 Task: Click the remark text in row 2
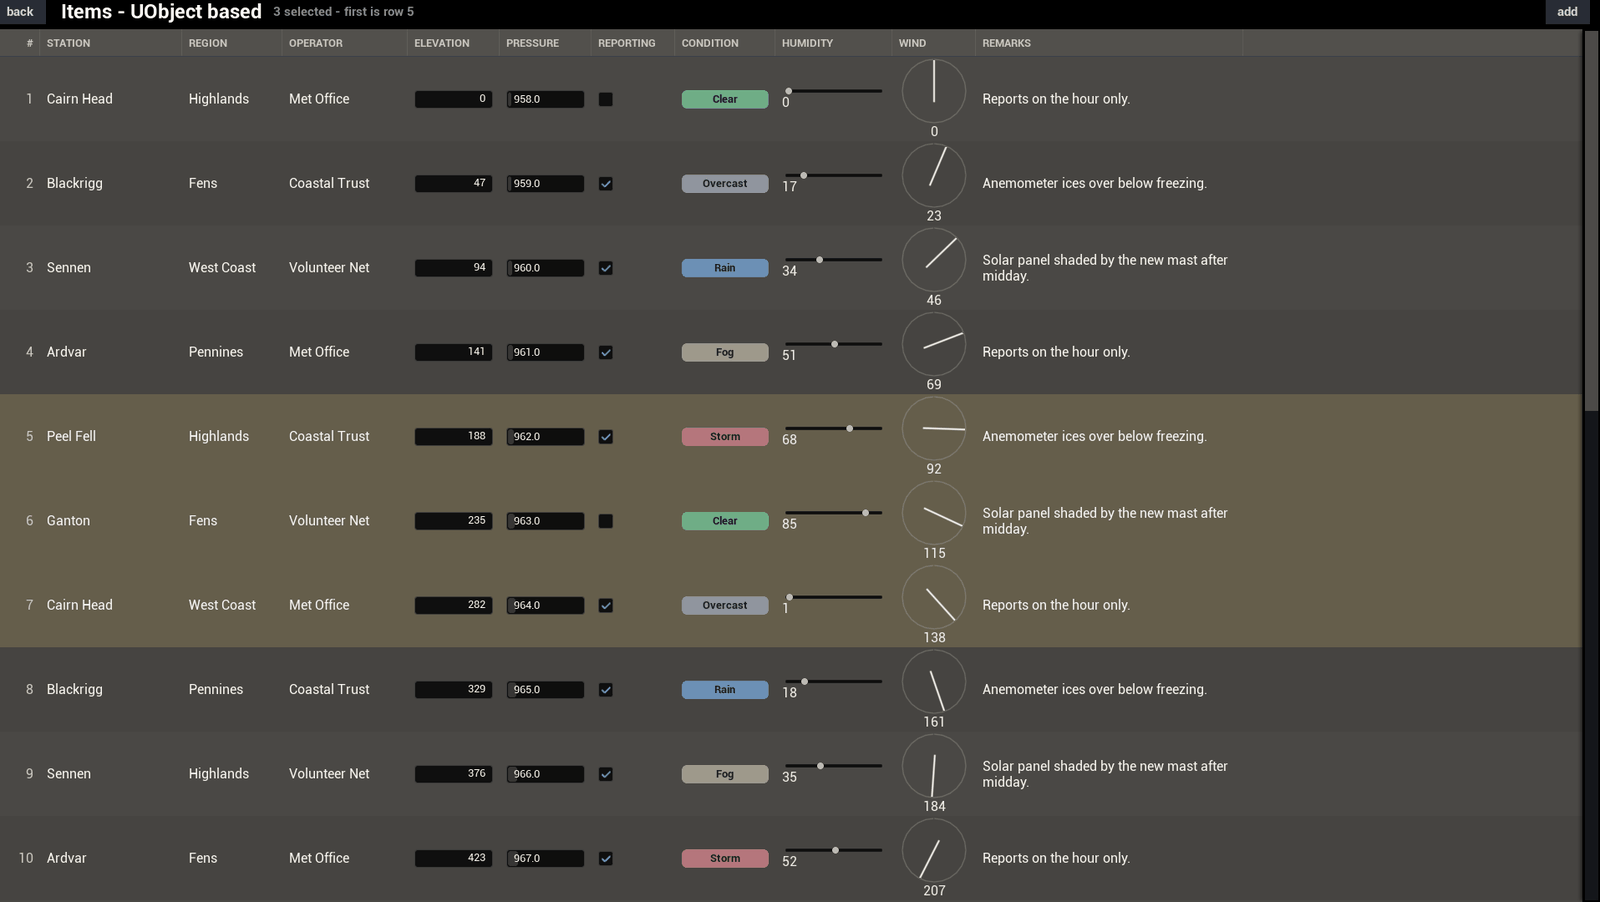point(1094,184)
